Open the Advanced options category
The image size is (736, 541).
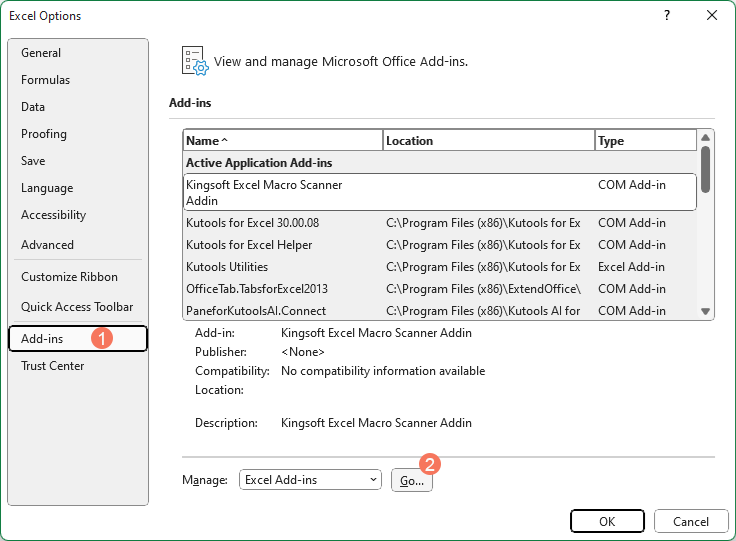(x=47, y=245)
